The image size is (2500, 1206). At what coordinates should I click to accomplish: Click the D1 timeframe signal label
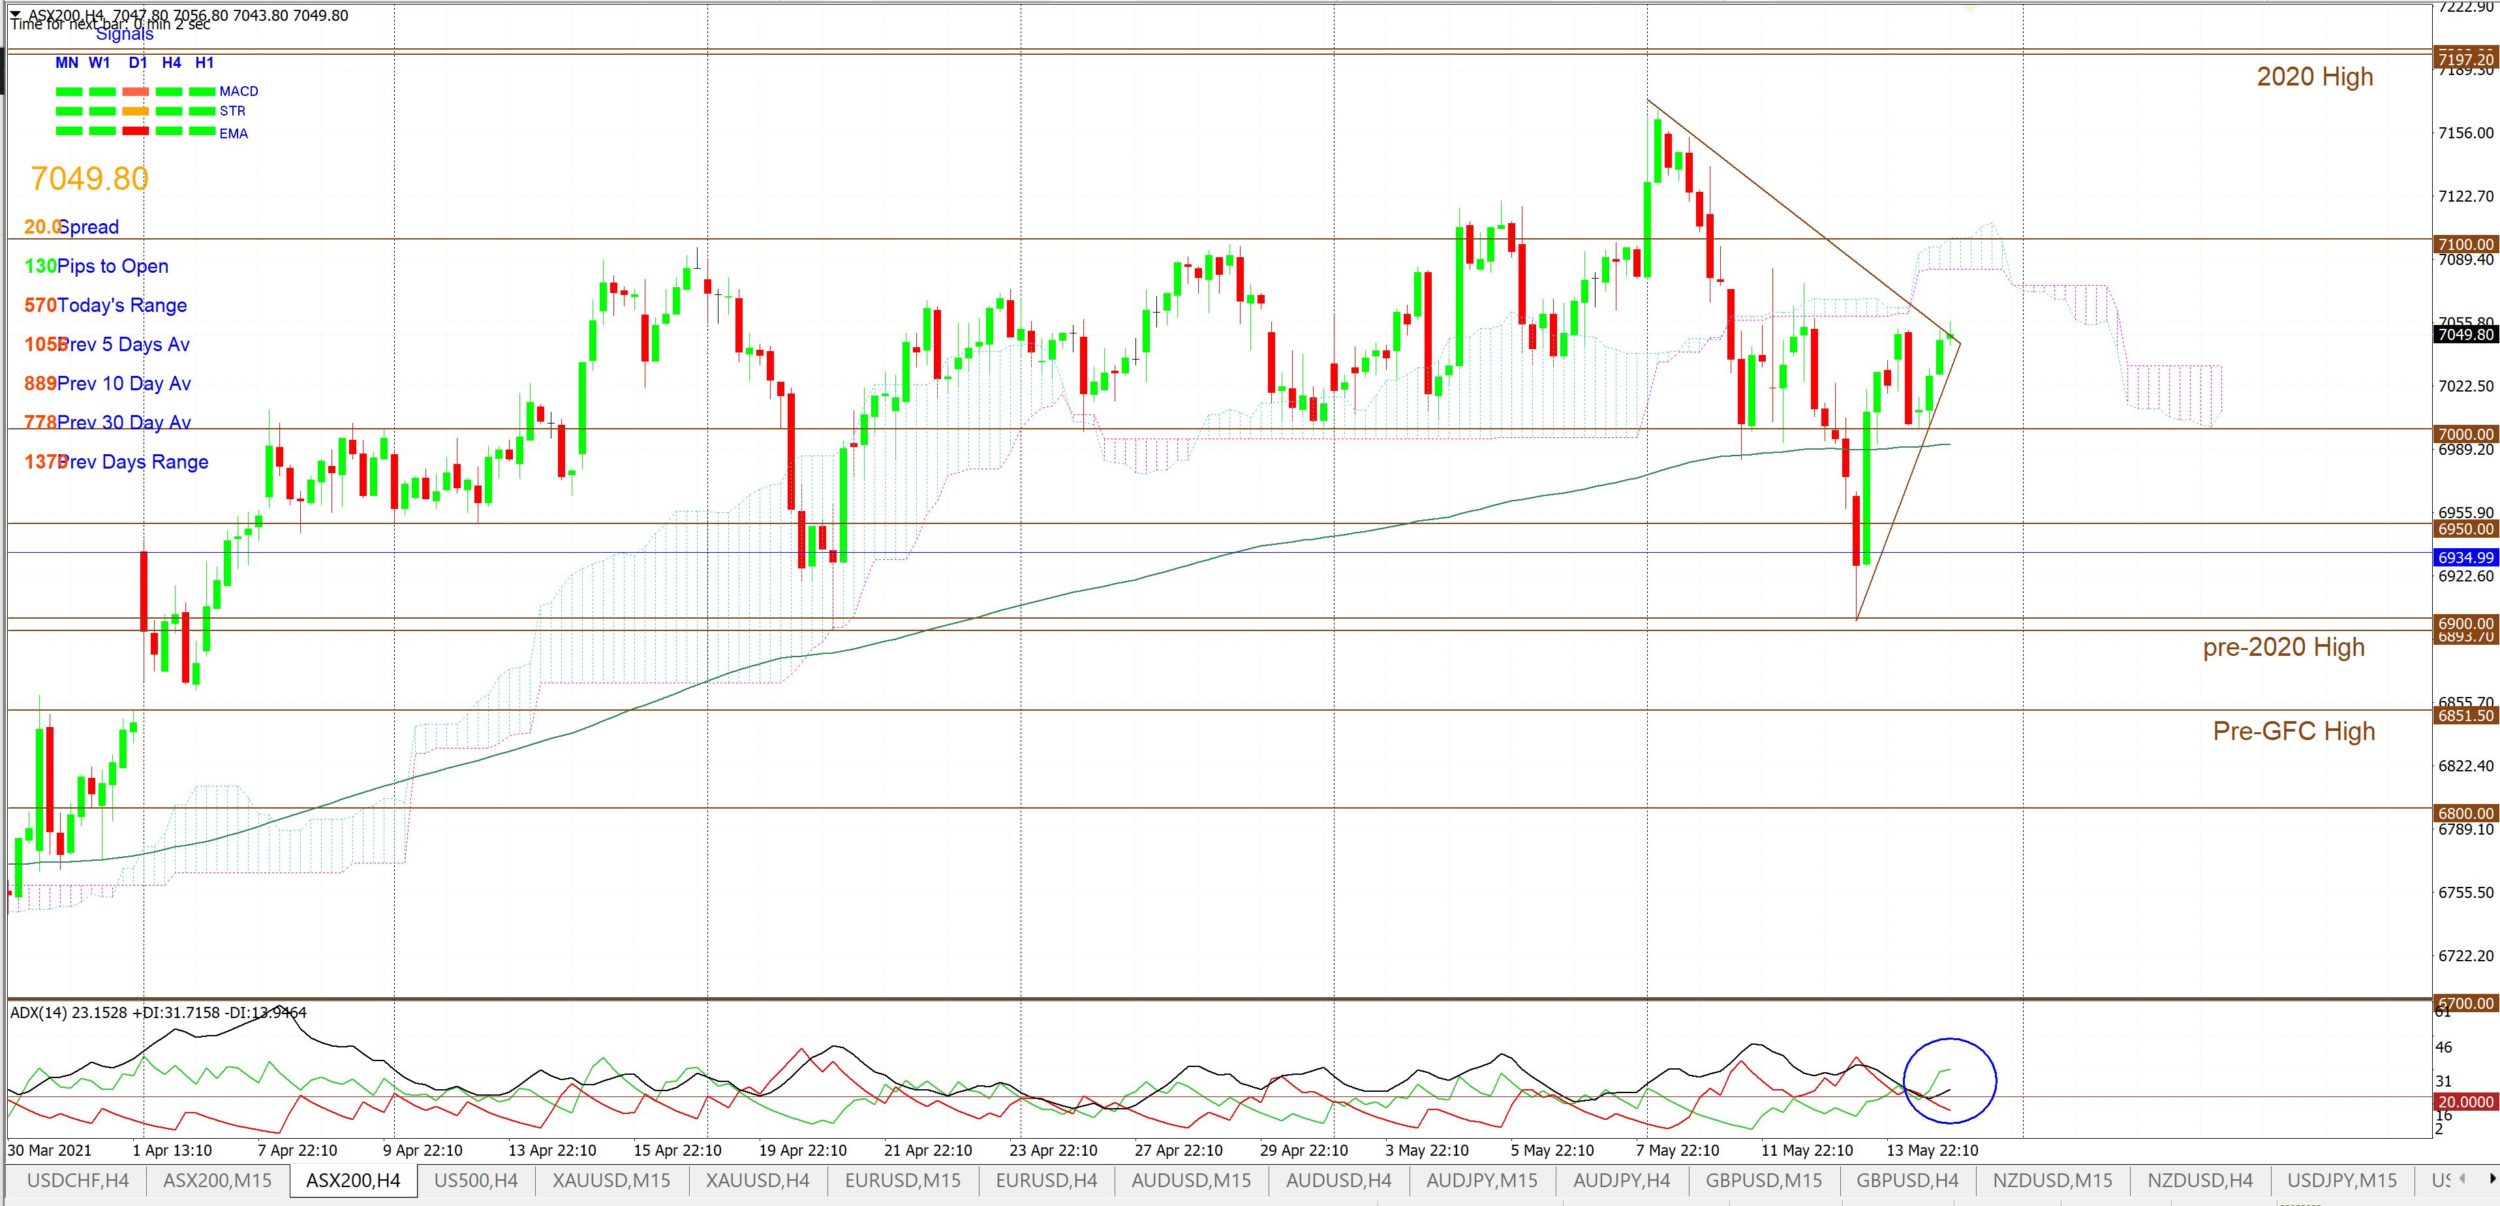tap(138, 62)
